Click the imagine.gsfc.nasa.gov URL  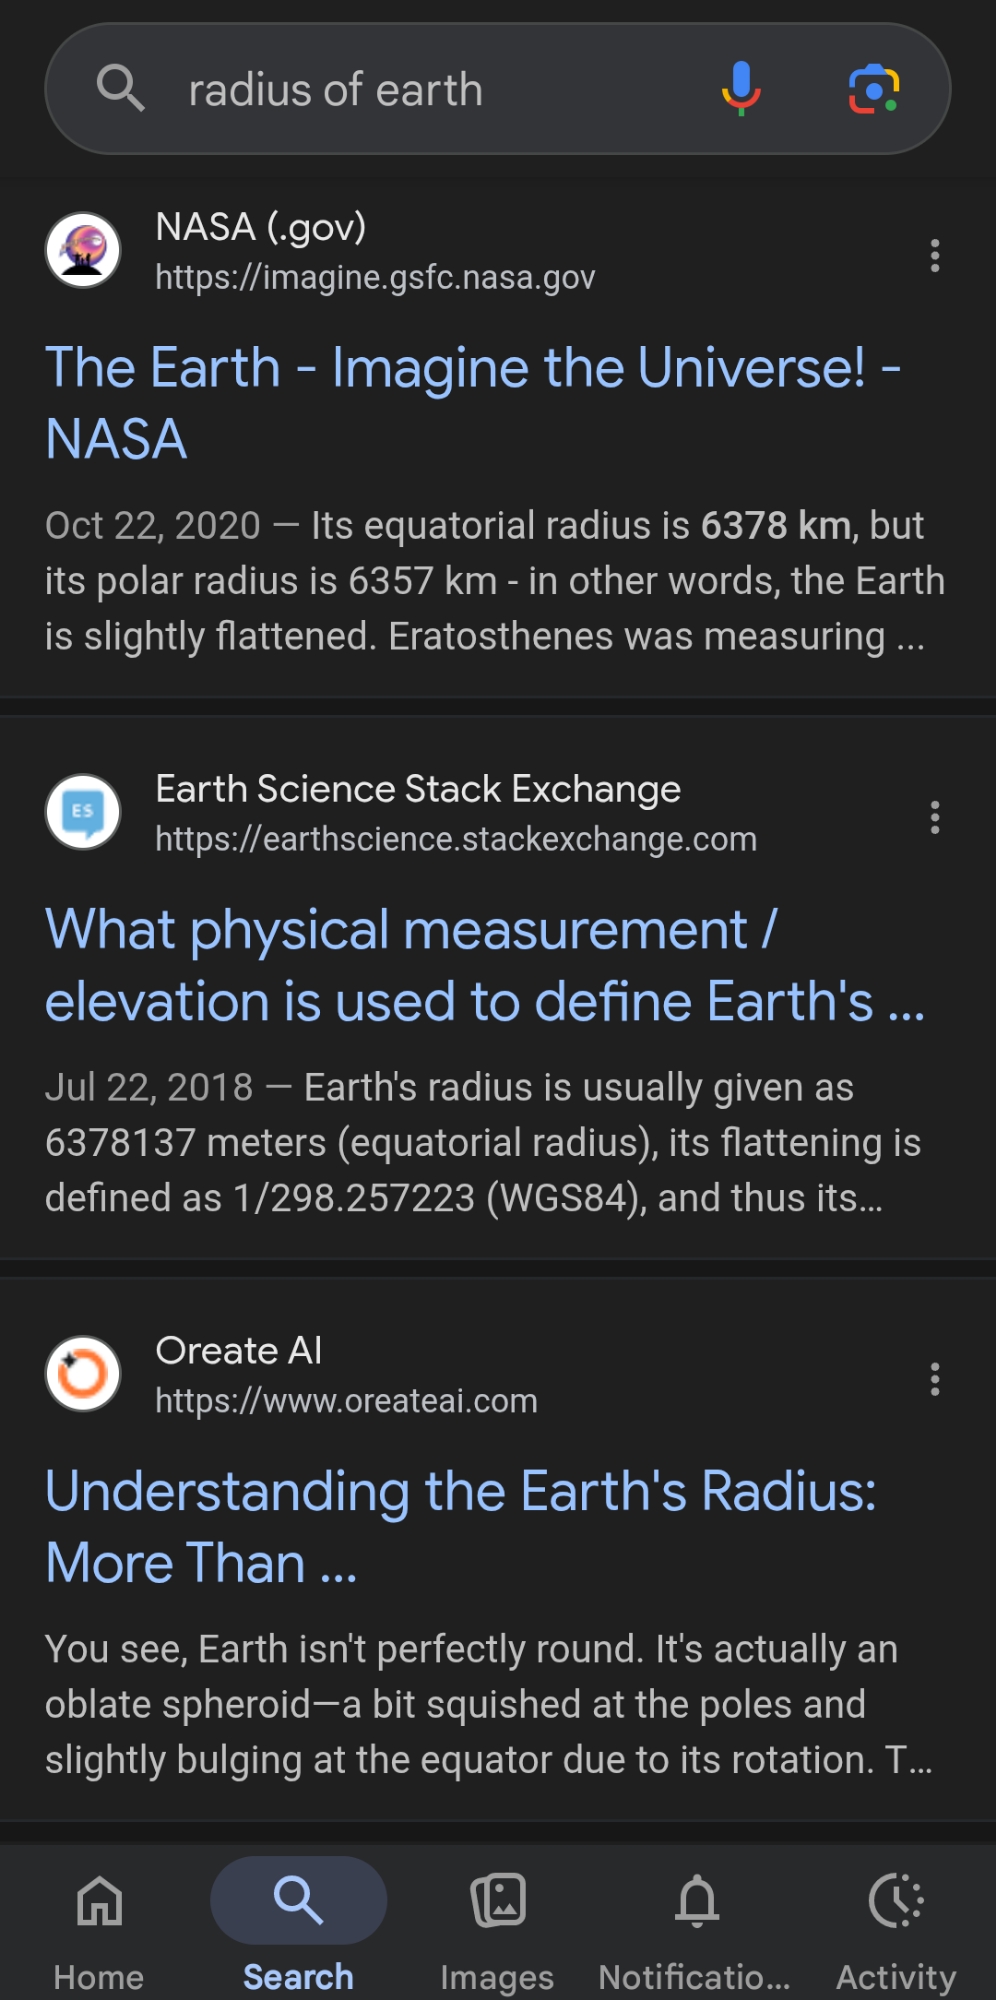coord(375,277)
